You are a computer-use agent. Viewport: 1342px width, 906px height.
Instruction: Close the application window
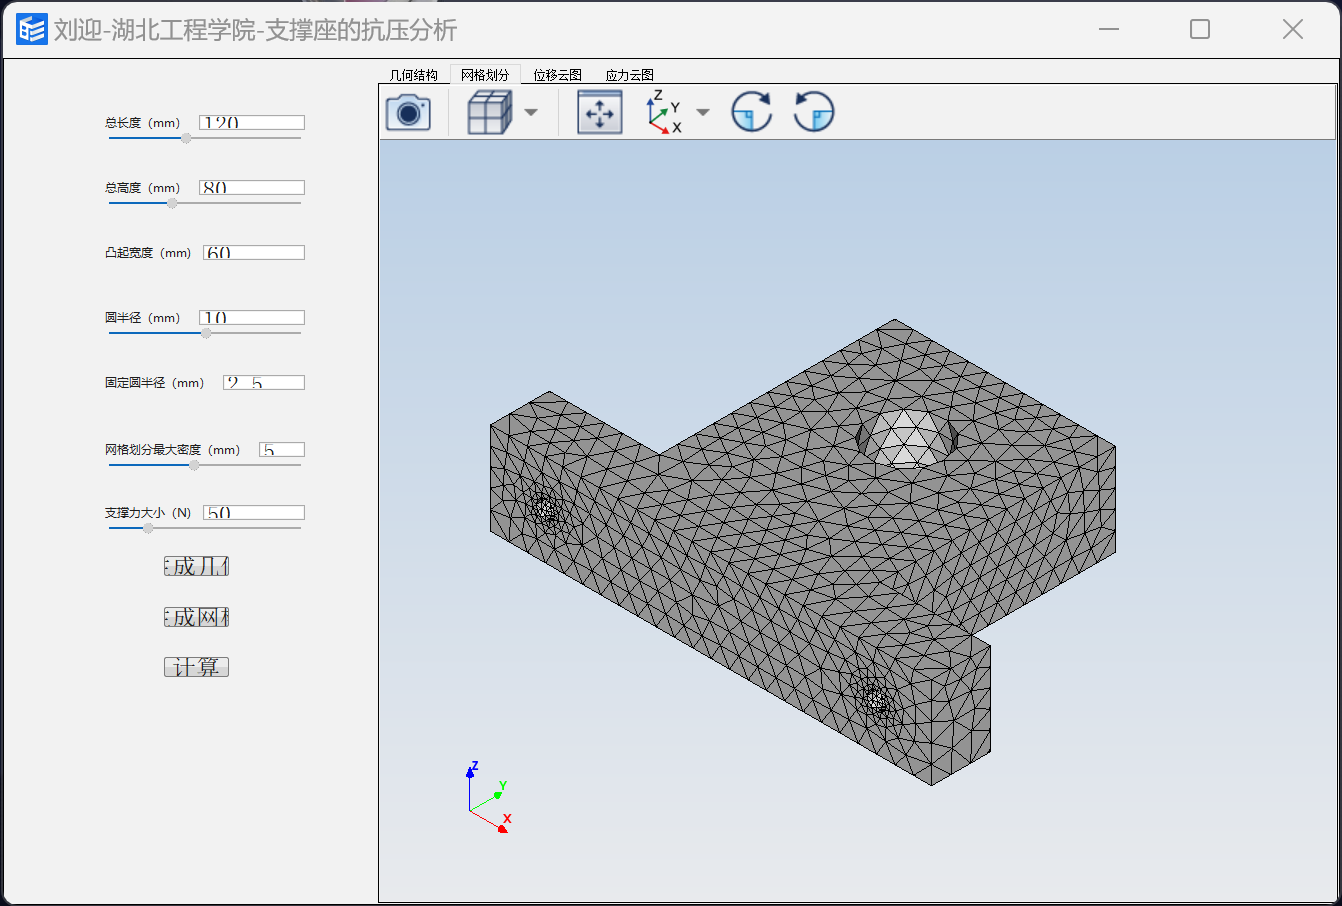(x=1293, y=29)
